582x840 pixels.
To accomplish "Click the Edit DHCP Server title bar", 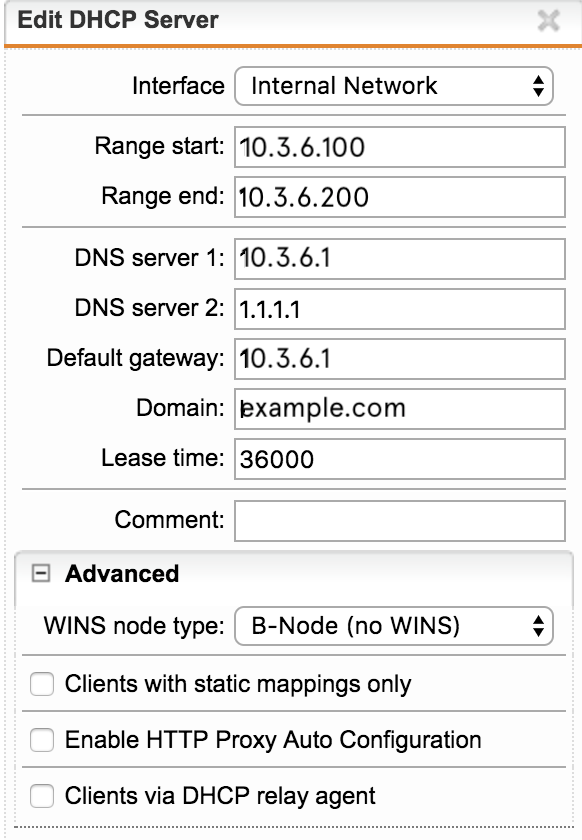I will click(293, 21).
